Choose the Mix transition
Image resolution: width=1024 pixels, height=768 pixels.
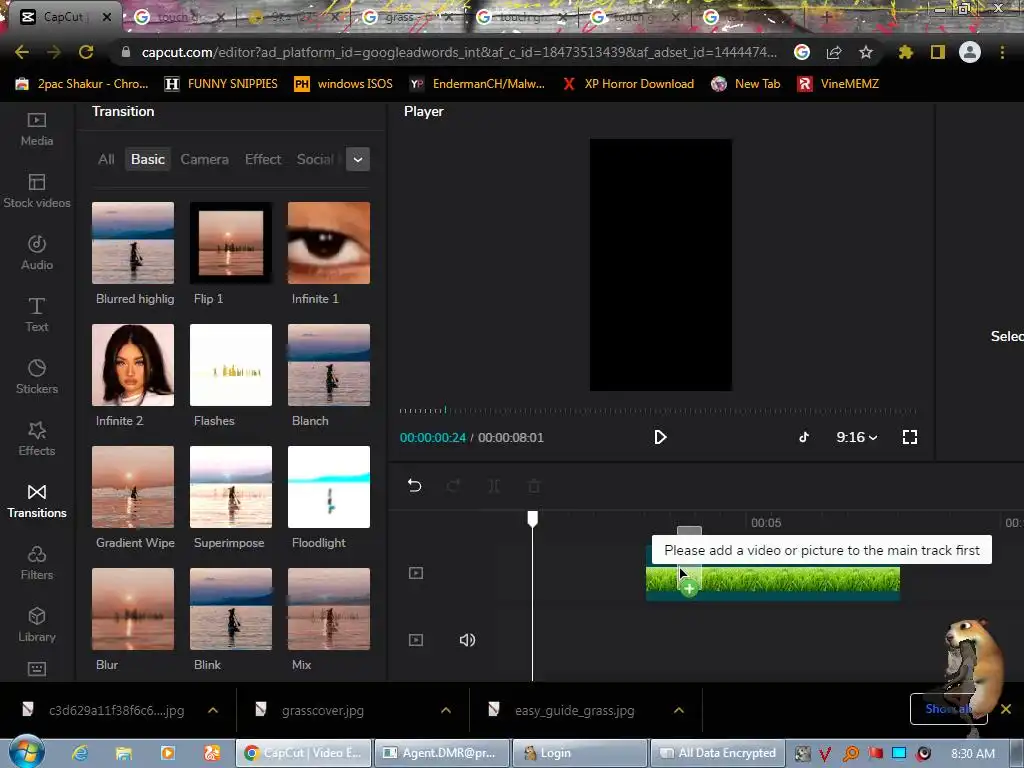[328, 609]
